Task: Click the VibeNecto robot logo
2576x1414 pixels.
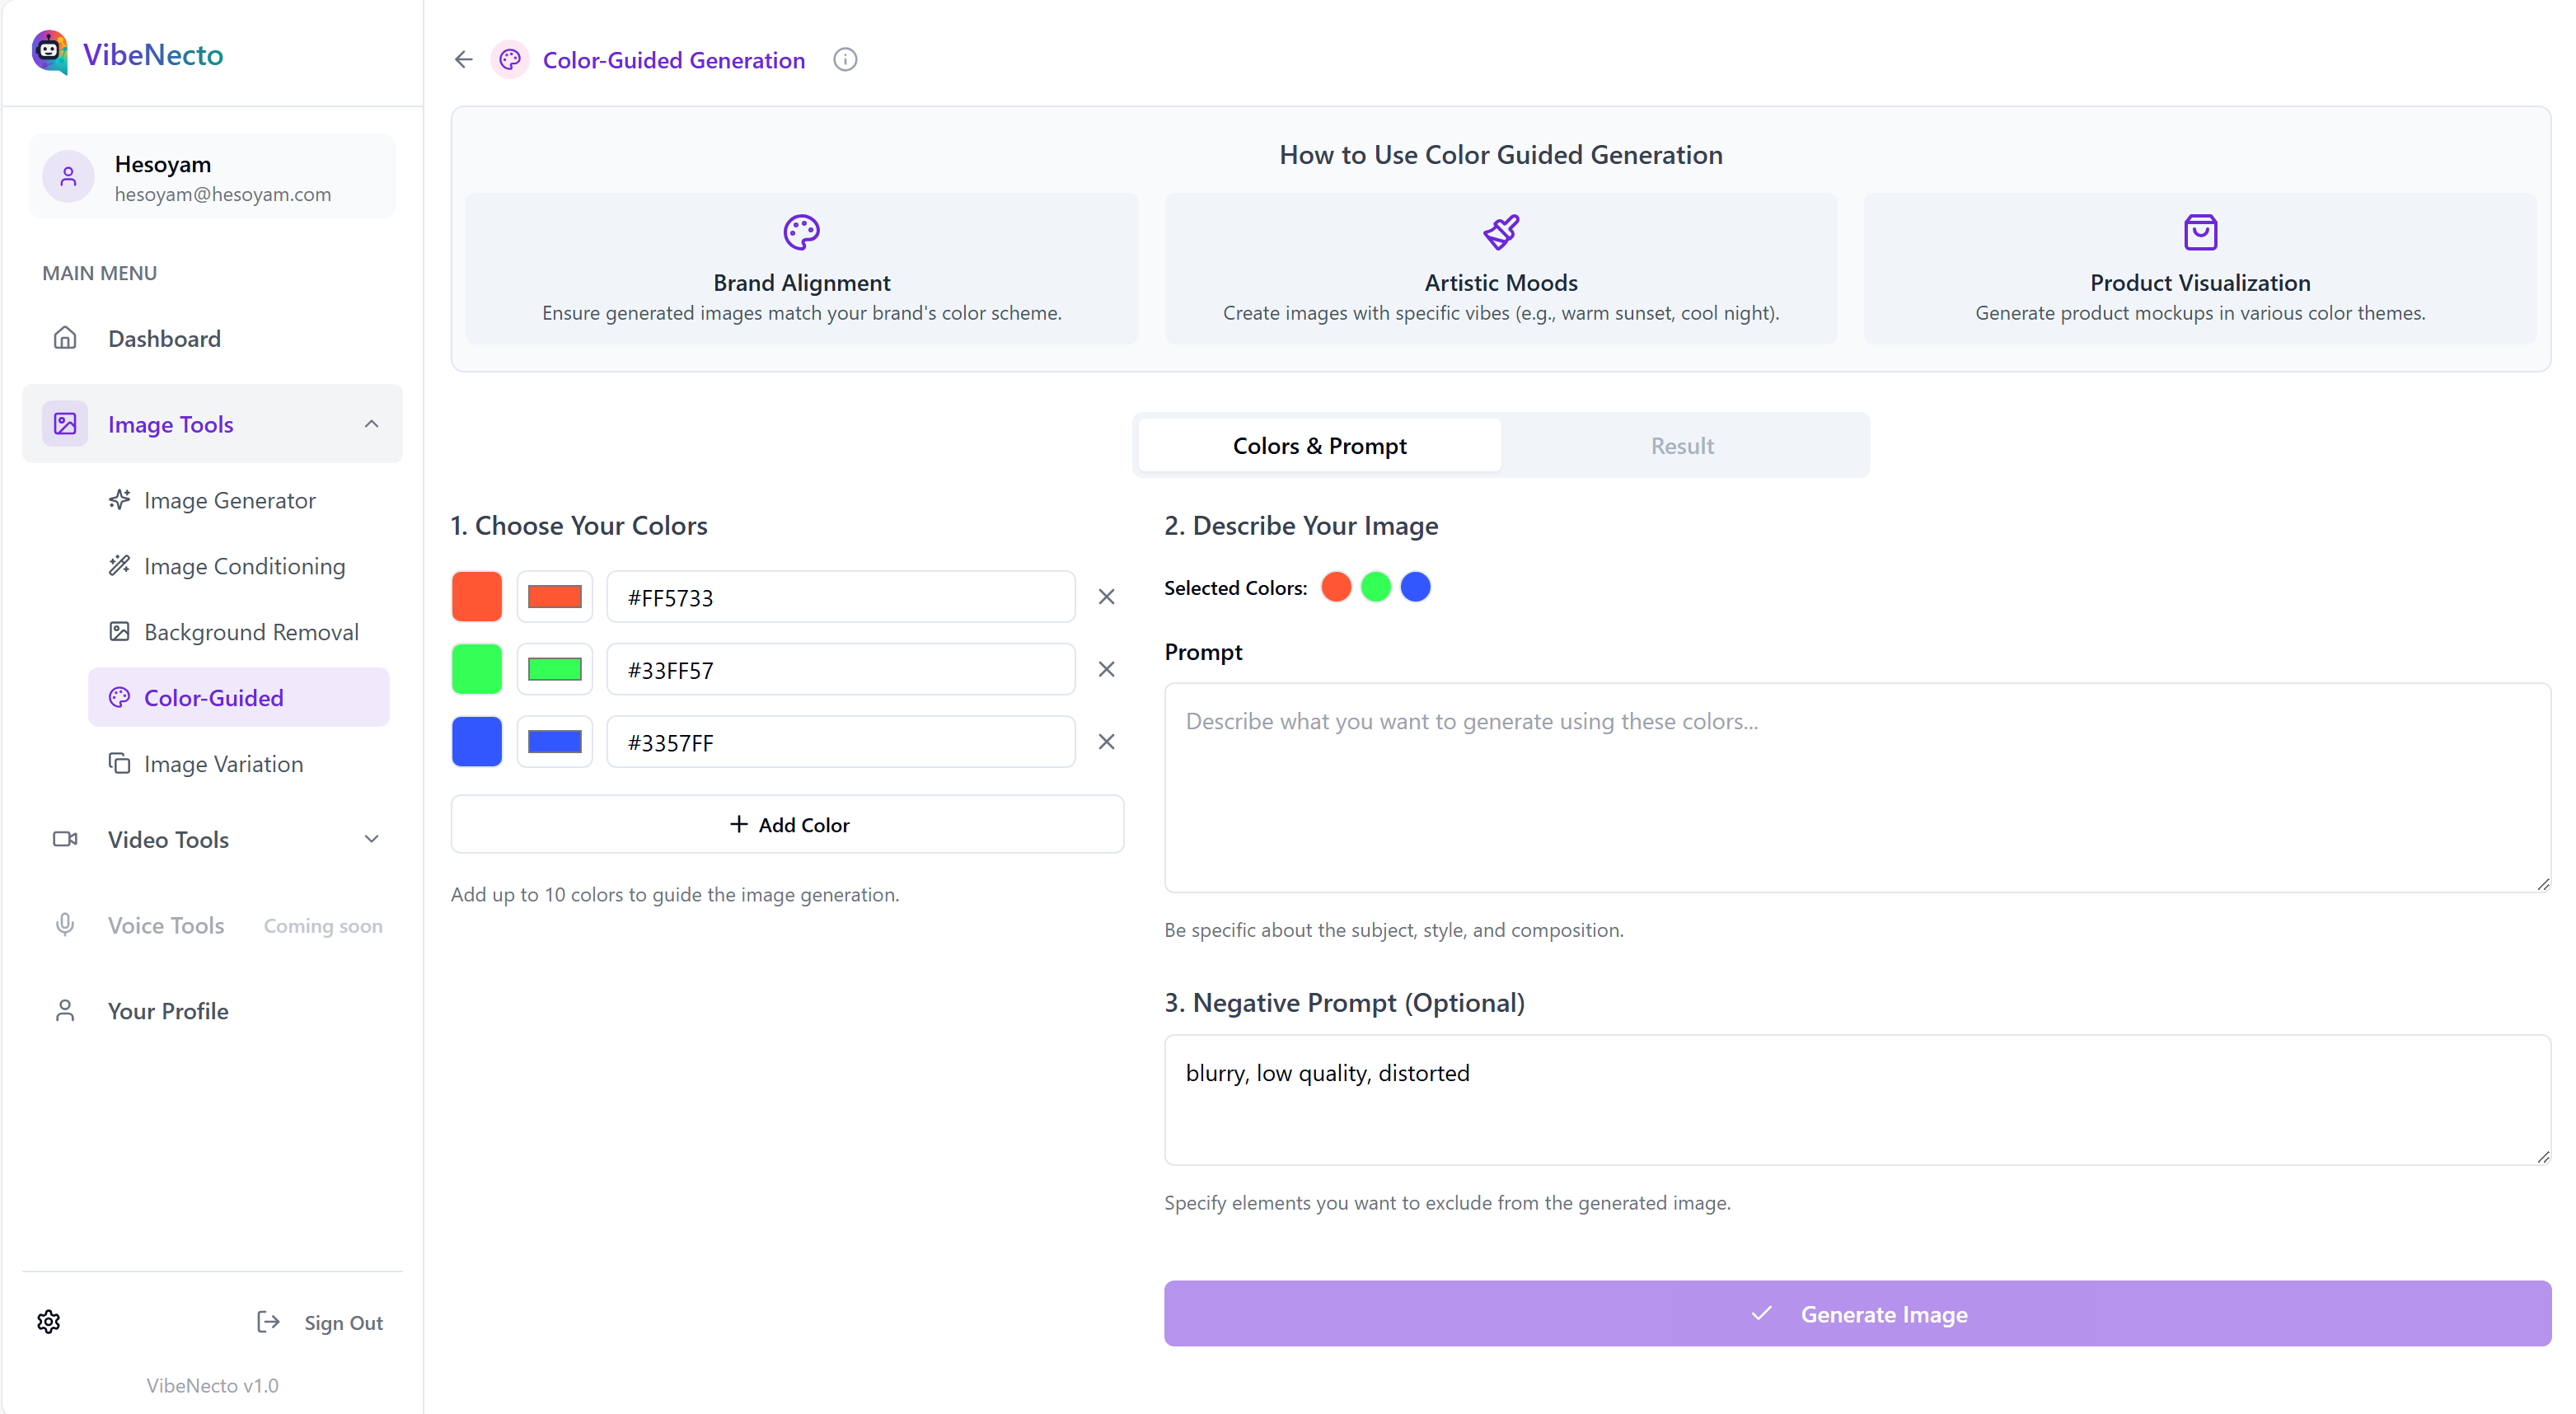Action: tap(50, 52)
